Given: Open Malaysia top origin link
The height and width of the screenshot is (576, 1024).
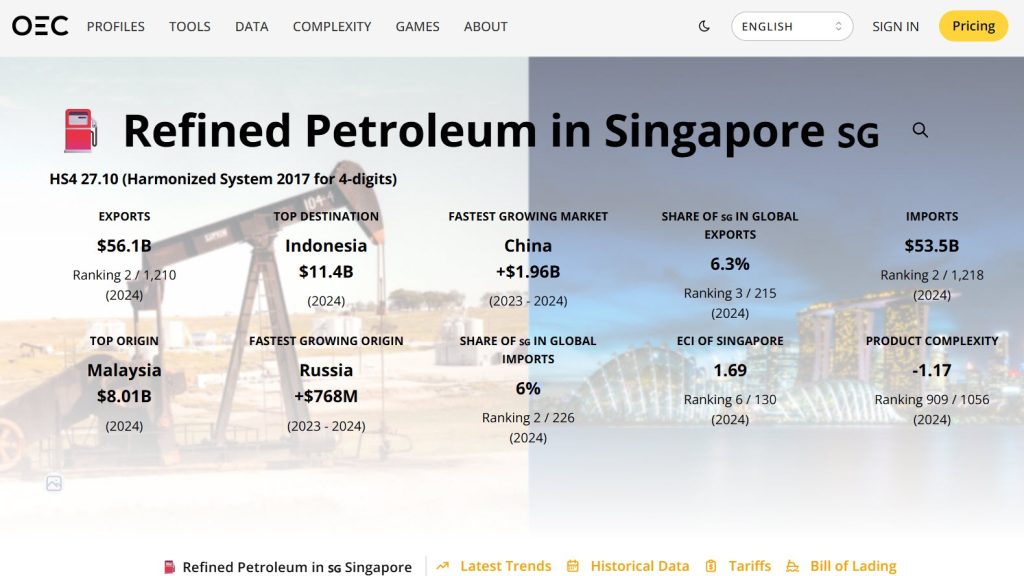Looking at the screenshot, I should [124, 370].
